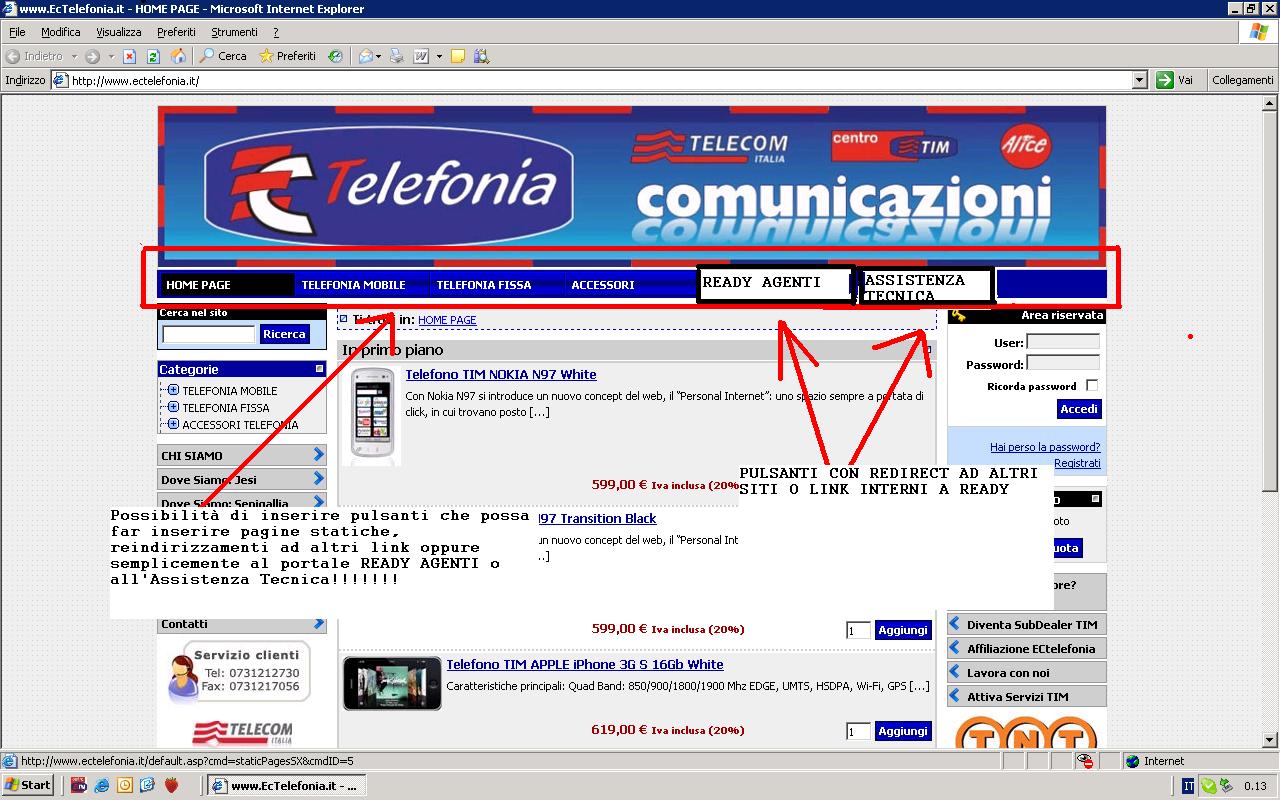Viewport: 1280px width, 800px height.
Task: Click the page vertical scrollbar down arrow
Action: [1270, 741]
